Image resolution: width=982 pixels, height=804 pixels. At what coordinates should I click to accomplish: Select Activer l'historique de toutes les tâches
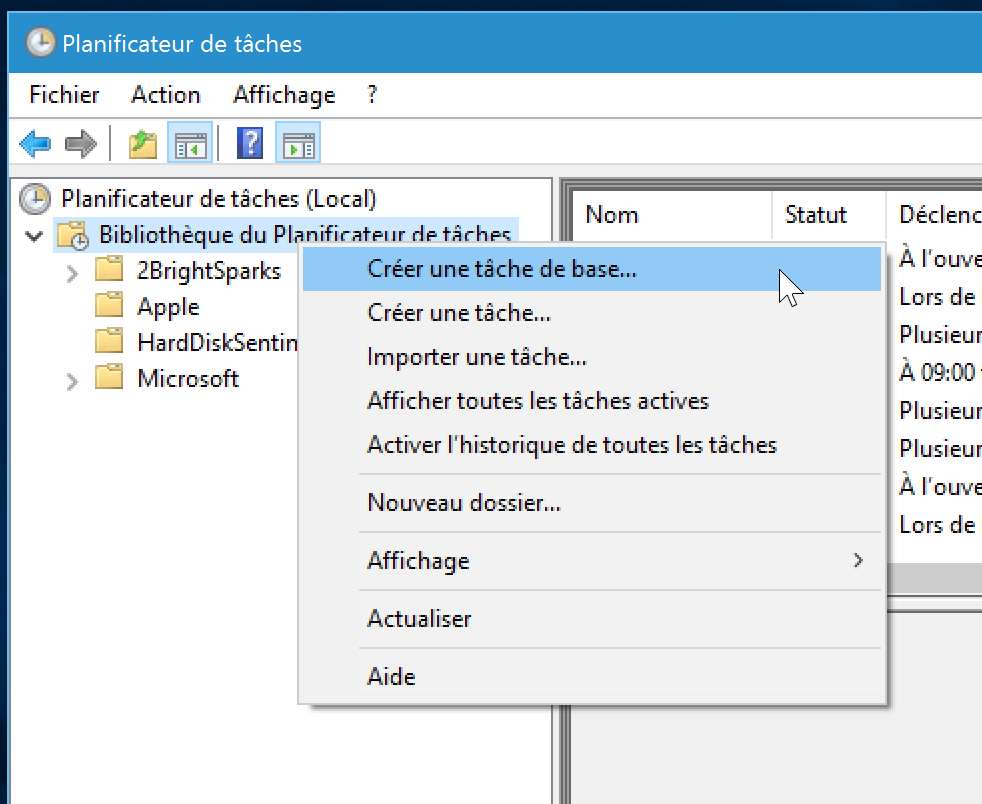click(x=592, y=445)
